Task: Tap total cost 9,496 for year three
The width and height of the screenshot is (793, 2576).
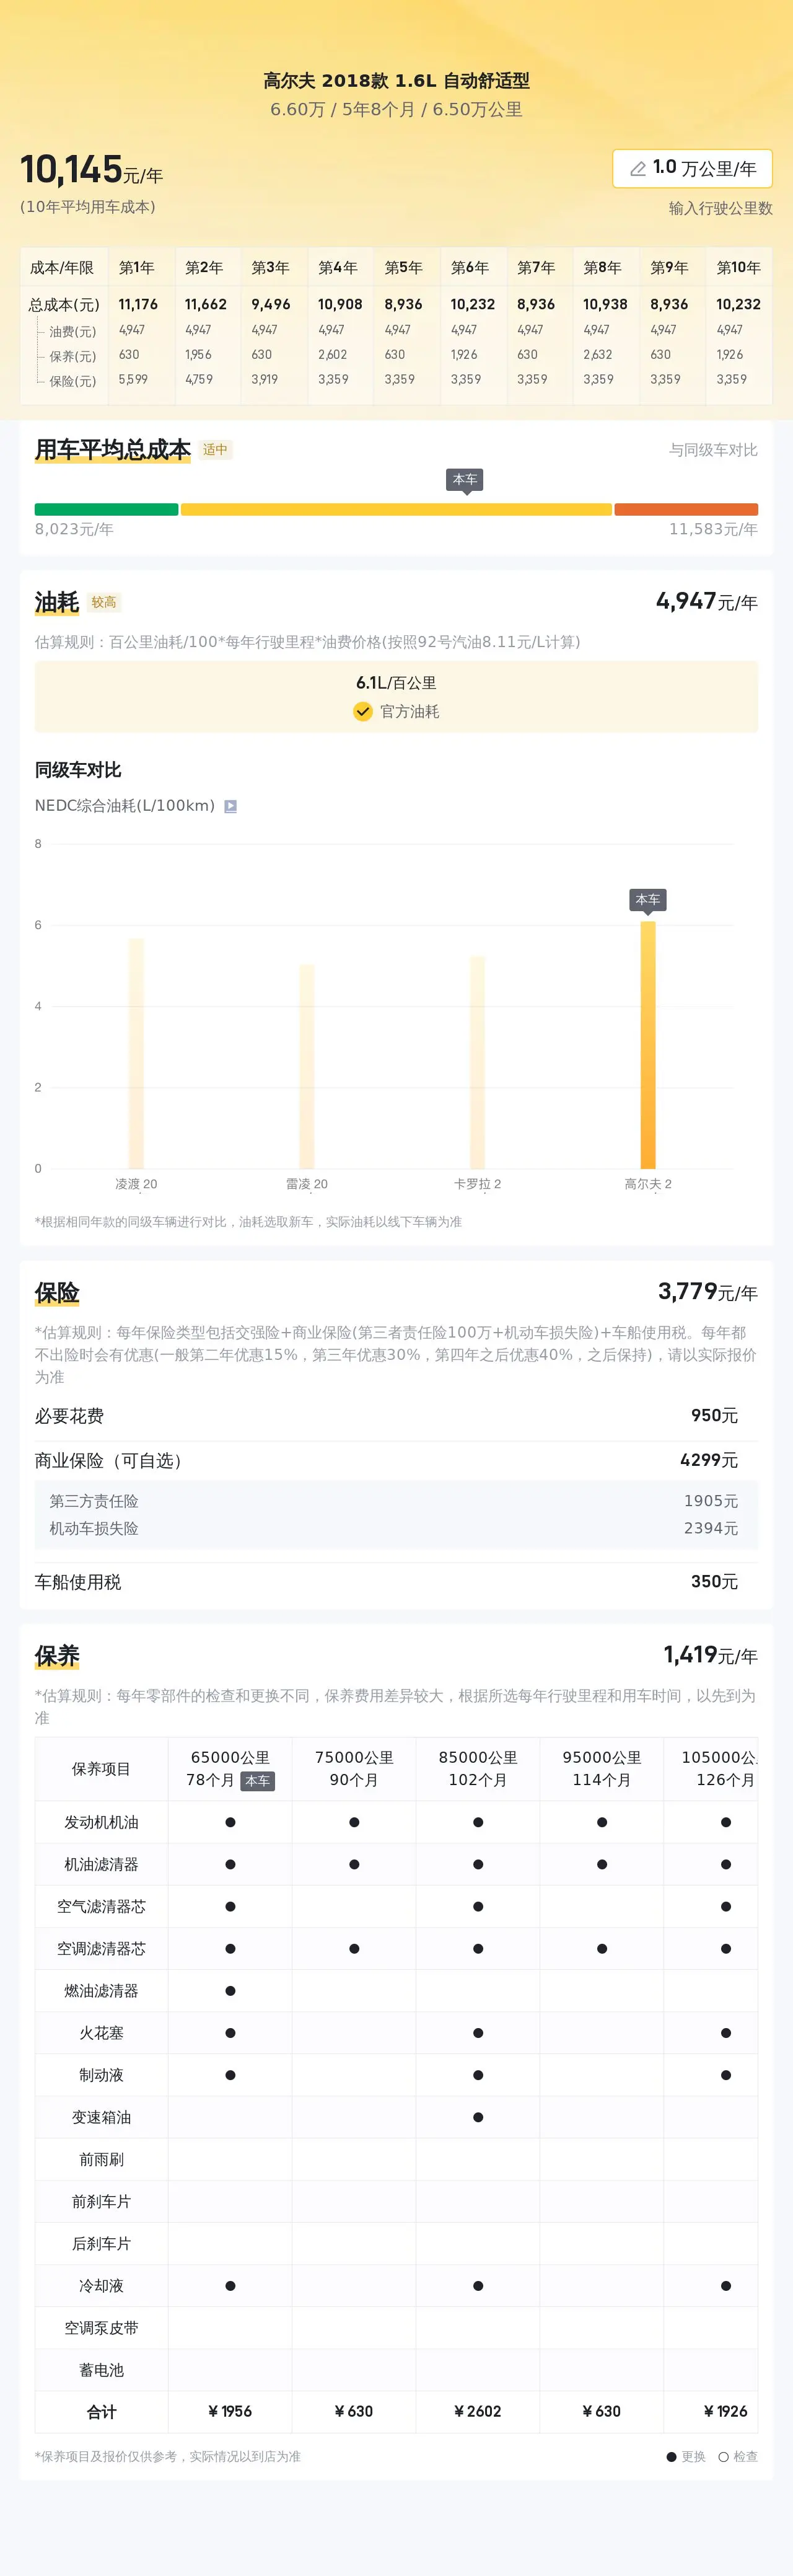Action: (x=271, y=304)
